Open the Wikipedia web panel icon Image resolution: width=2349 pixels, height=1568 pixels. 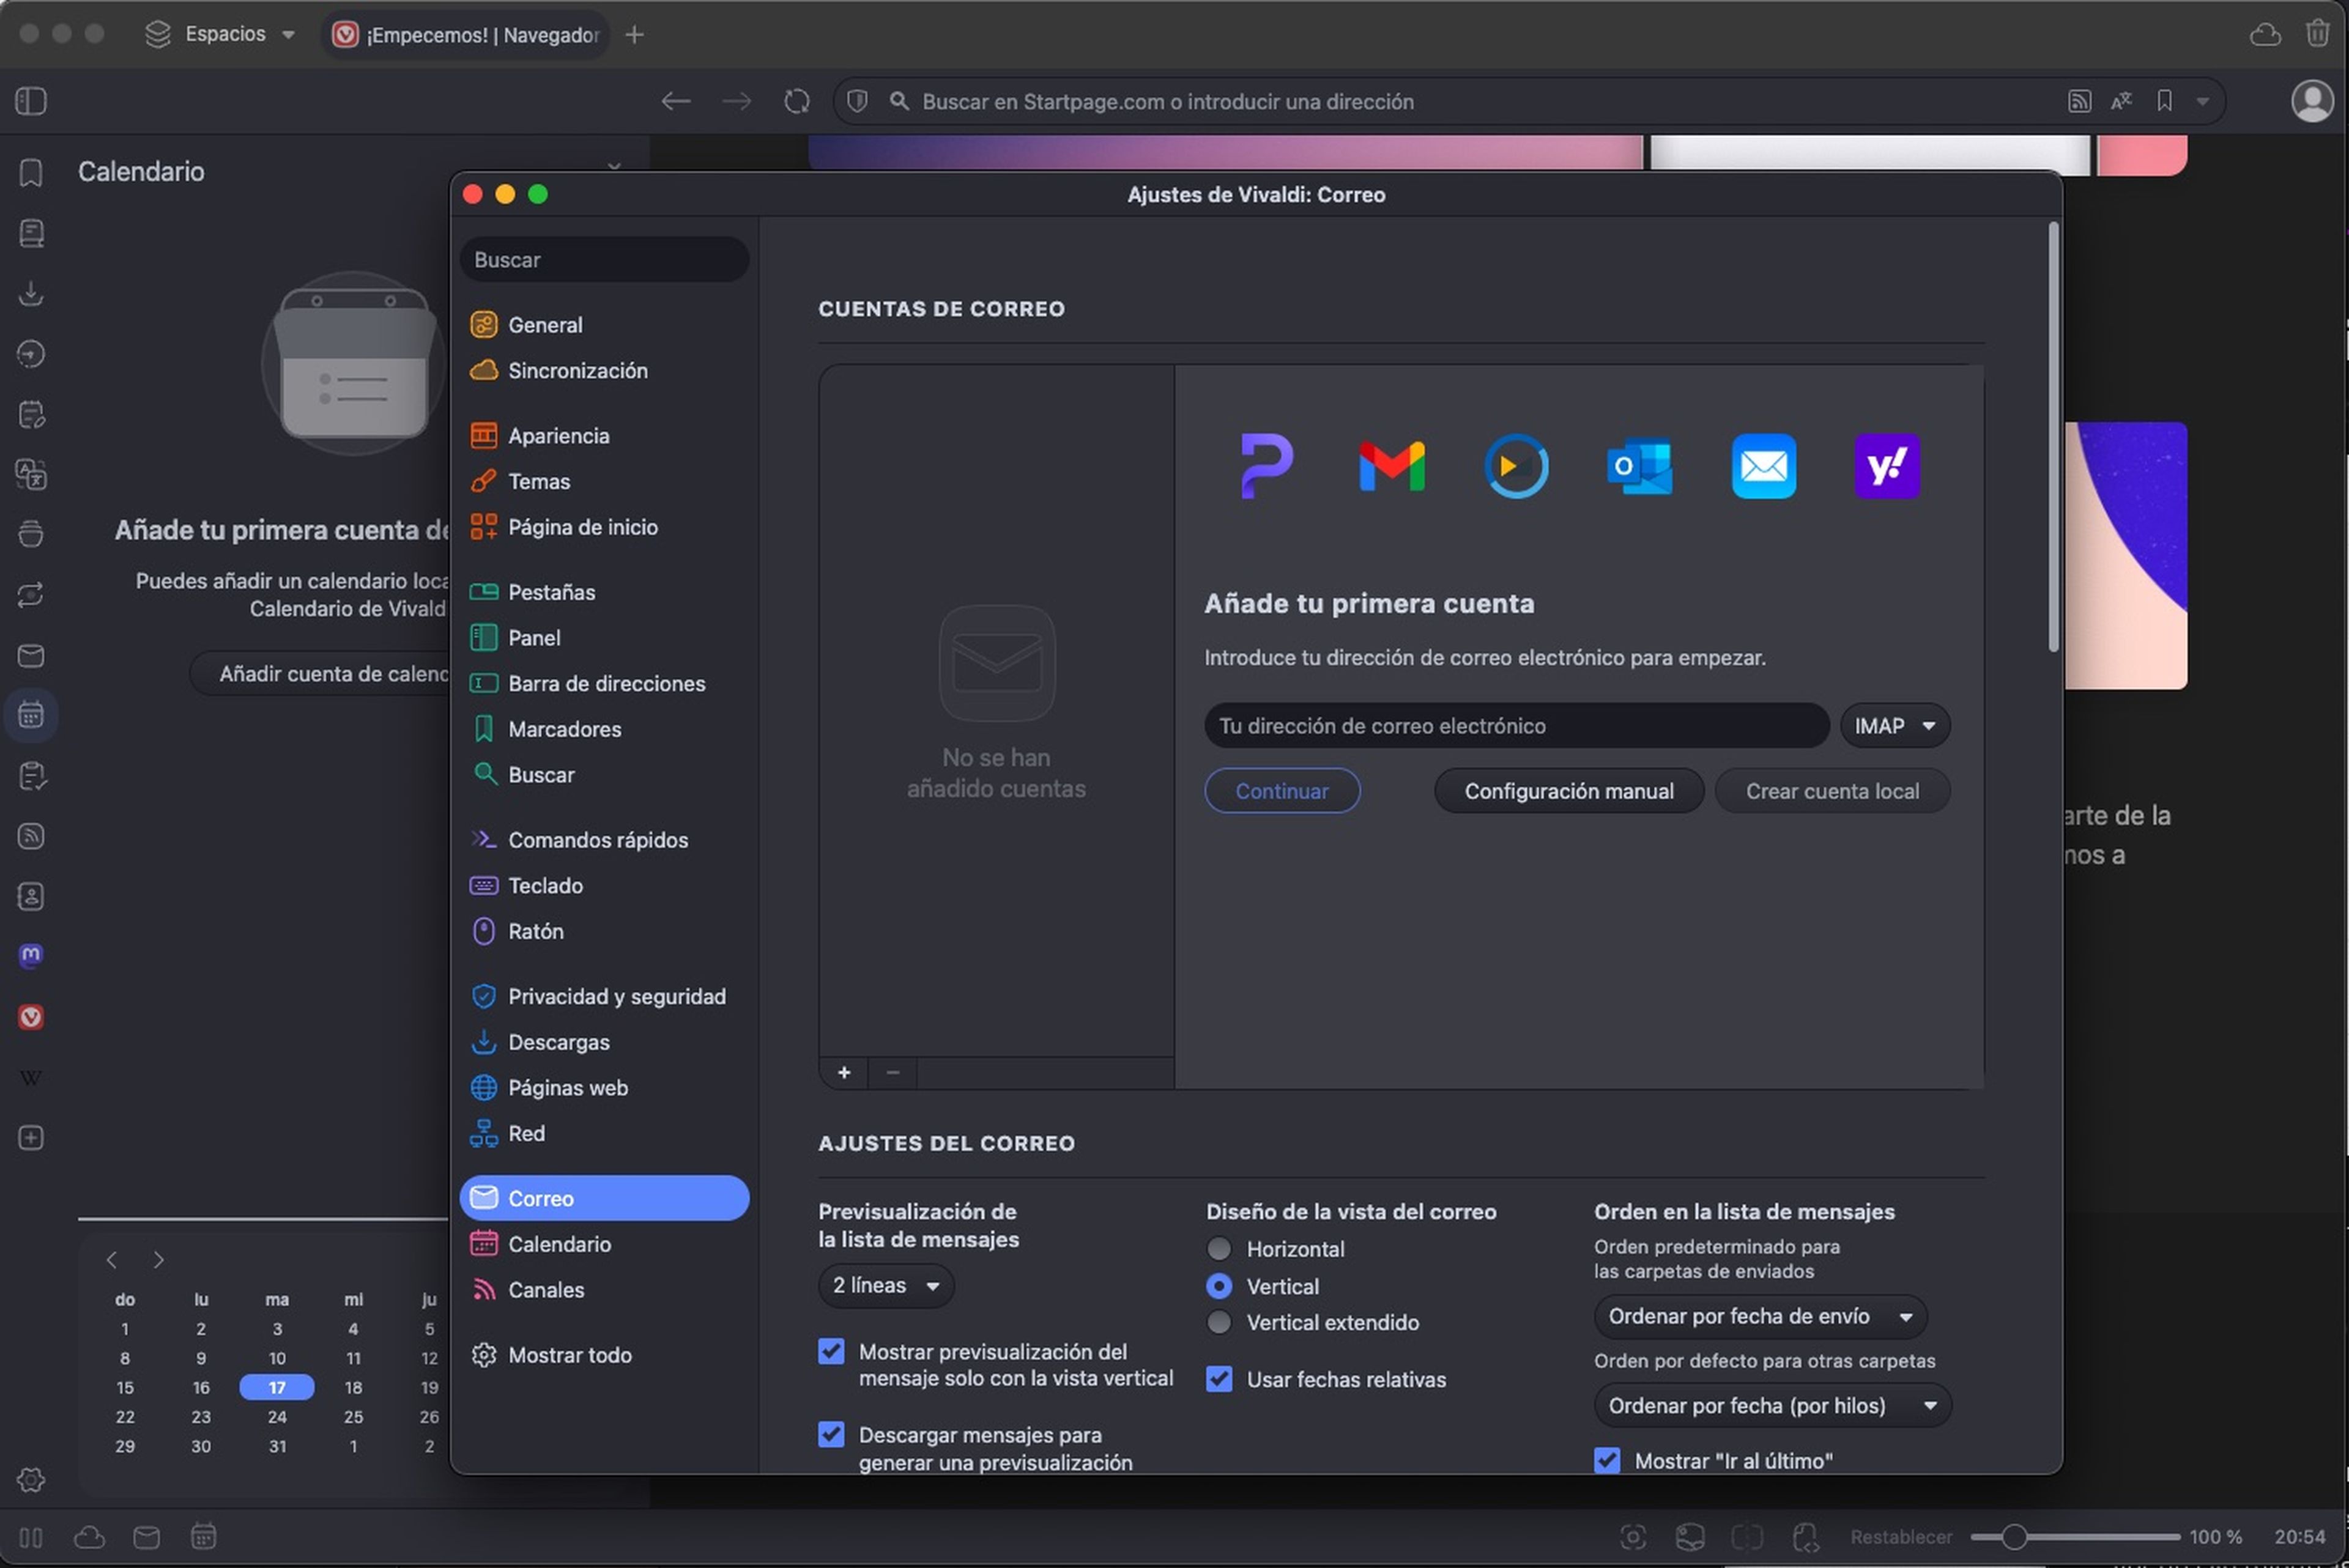31,1077
